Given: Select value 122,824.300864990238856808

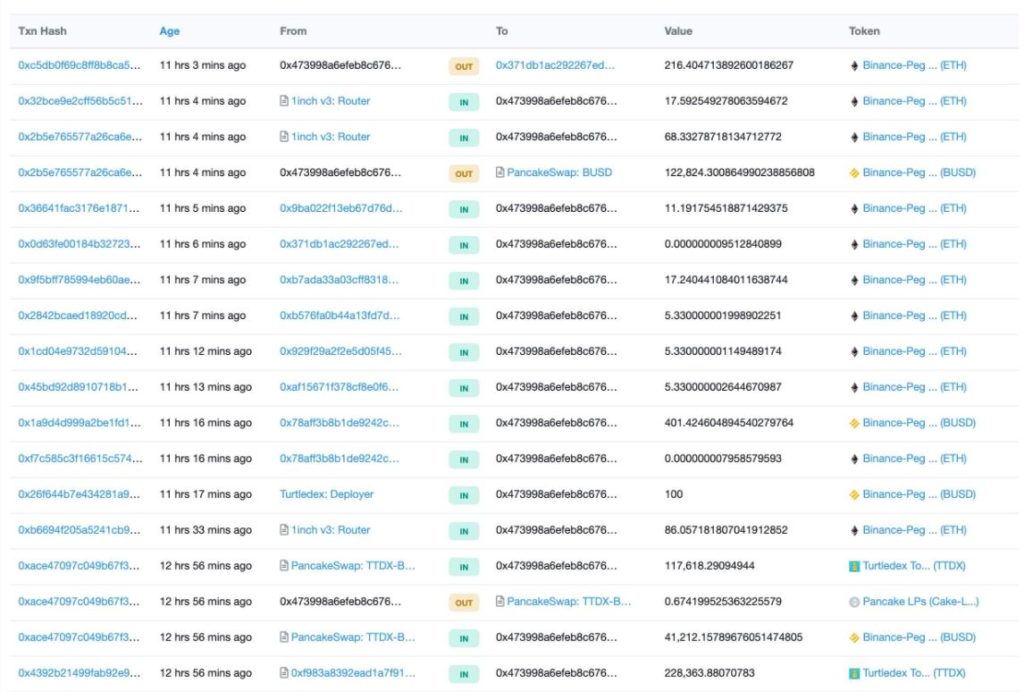Looking at the screenshot, I should tap(739, 172).
